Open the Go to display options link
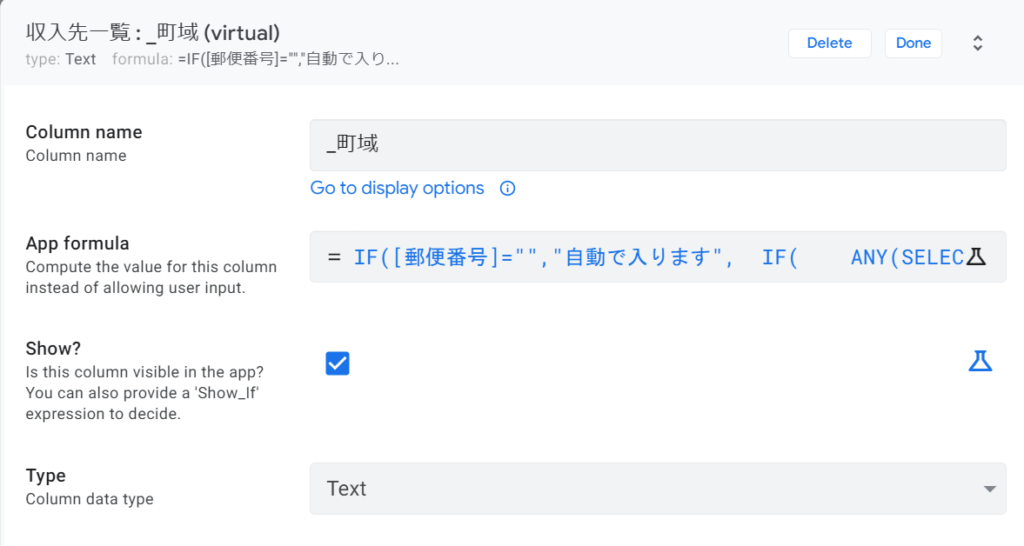The height and width of the screenshot is (546, 1024). [x=397, y=188]
